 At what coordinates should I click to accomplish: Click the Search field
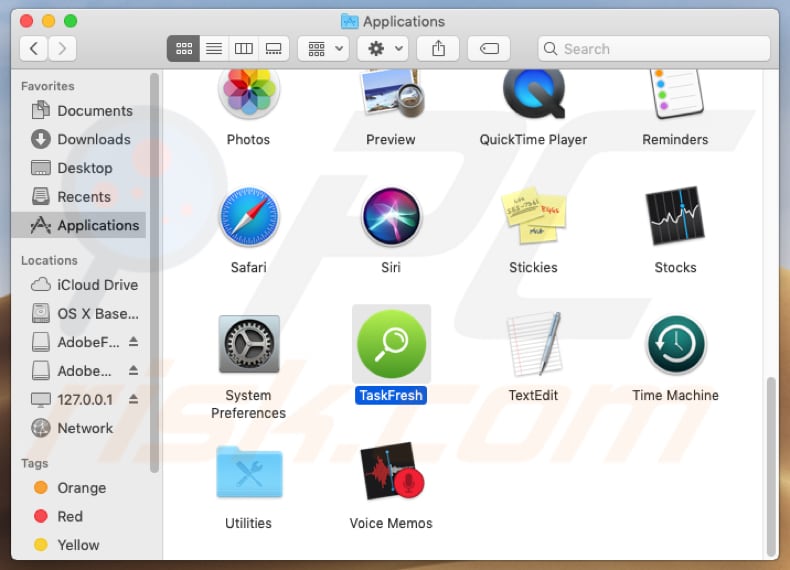point(654,49)
